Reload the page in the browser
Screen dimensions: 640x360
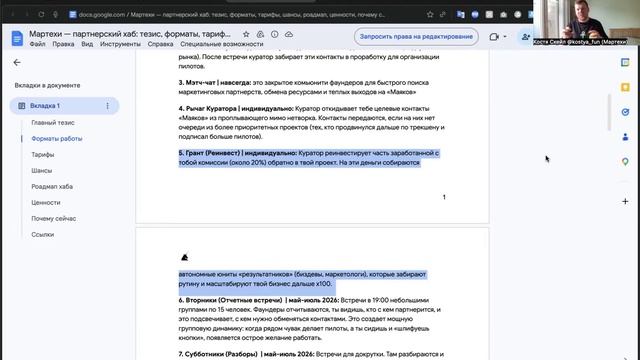pyautogui.click(x=41, y=14)
